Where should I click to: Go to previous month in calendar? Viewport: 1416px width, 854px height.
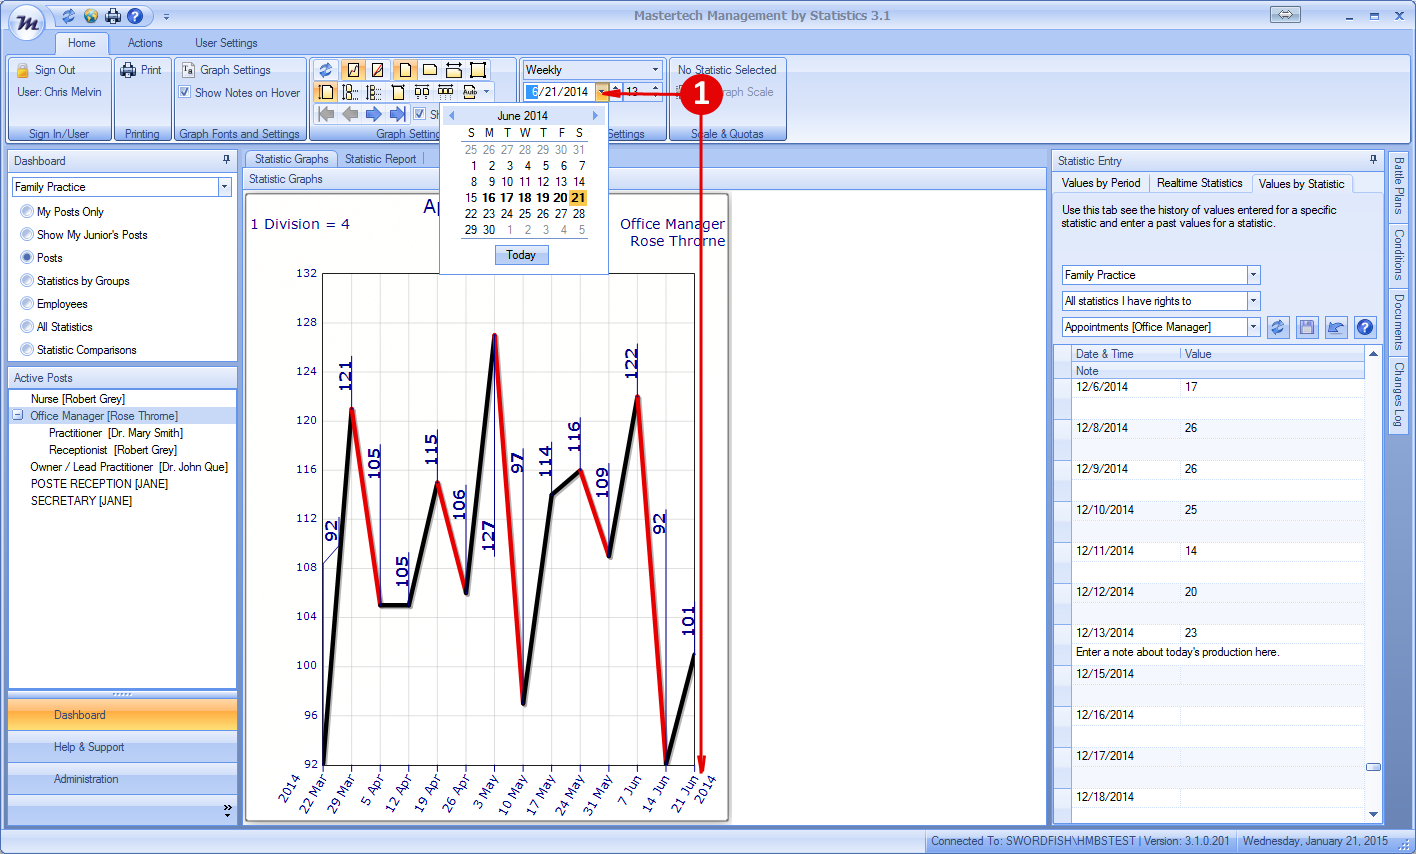451,116
